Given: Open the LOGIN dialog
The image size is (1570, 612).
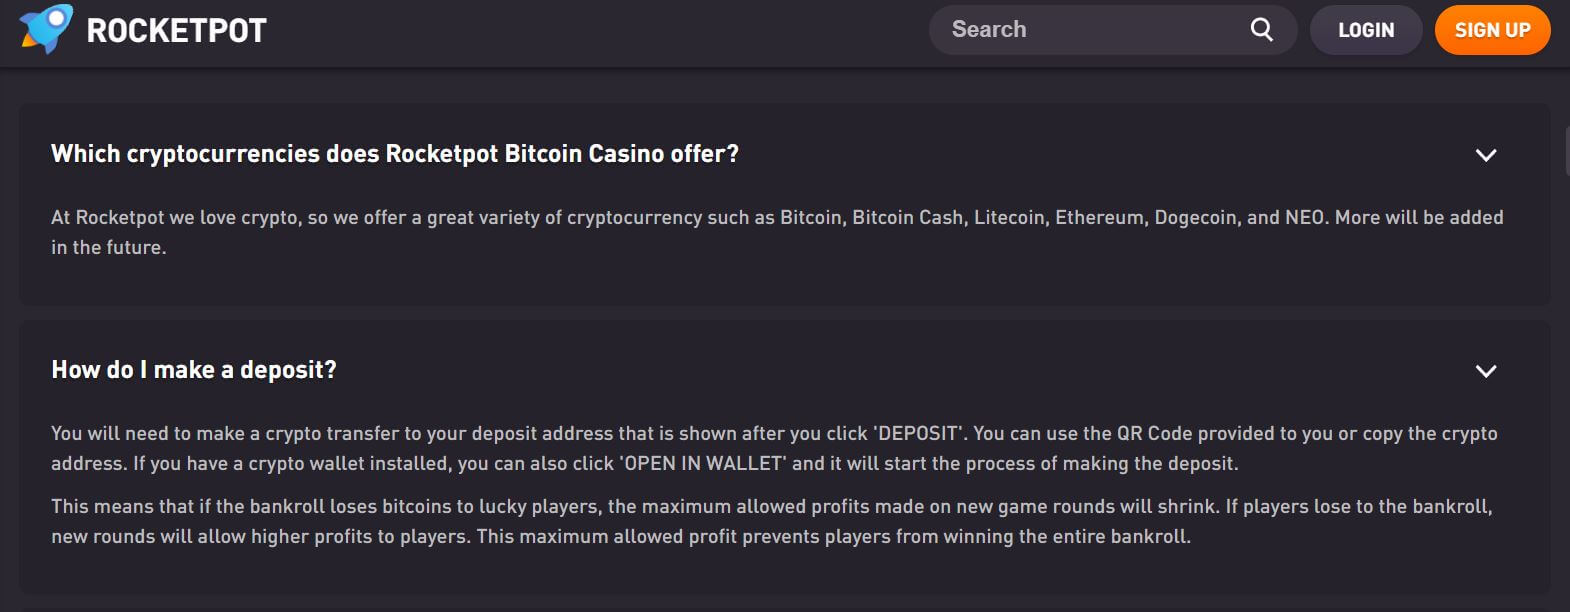Looking at the screenshot, I should click(x=1366, y=29).
